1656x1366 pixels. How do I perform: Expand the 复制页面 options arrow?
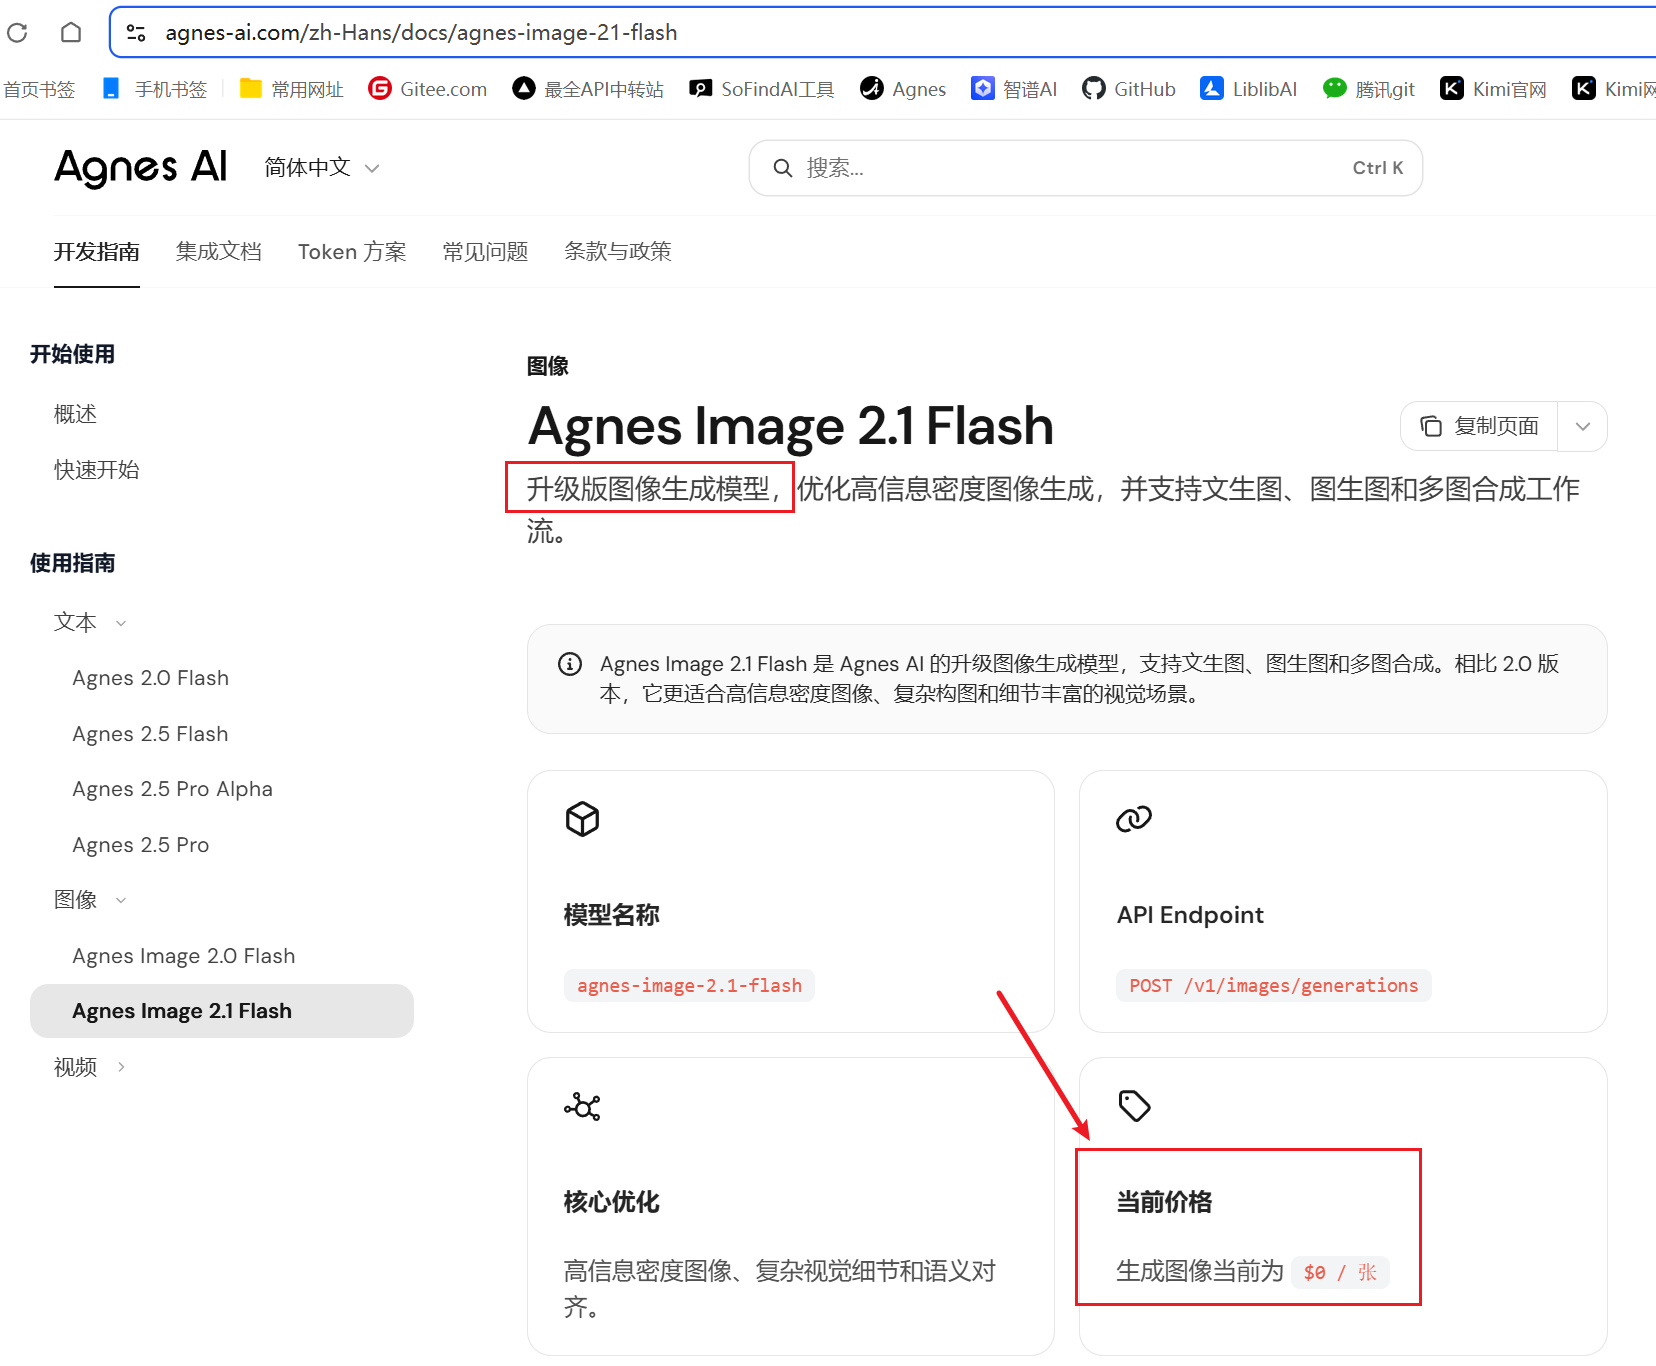point(1582,427)
